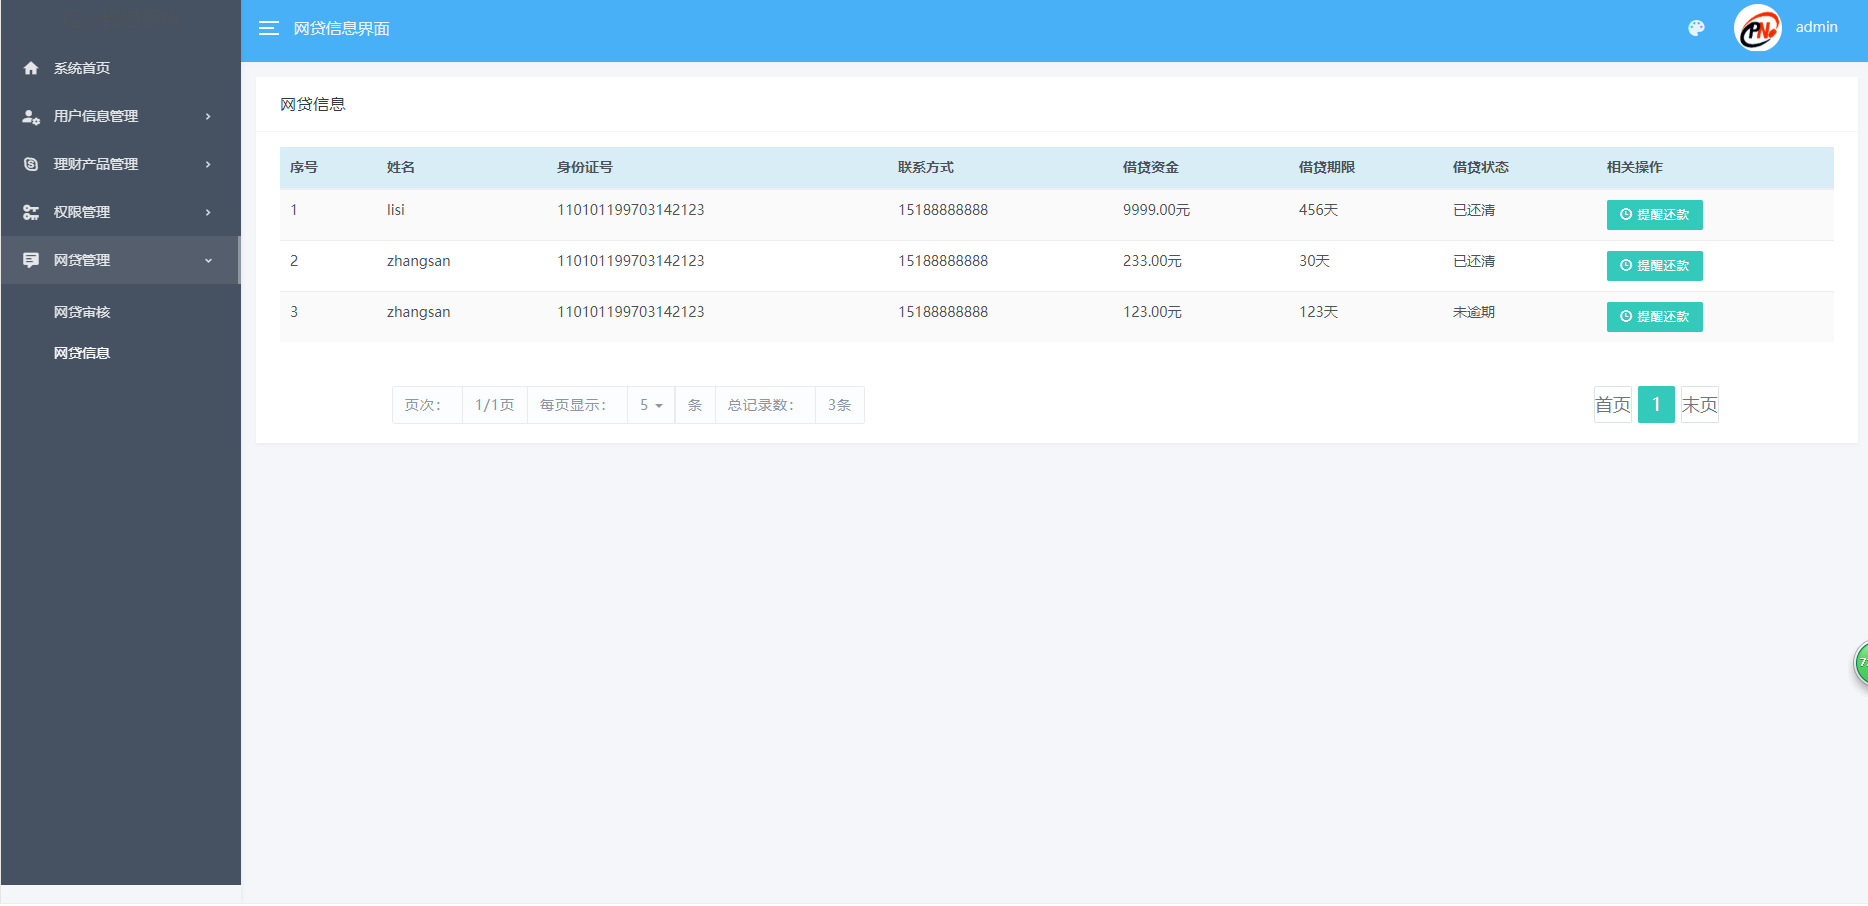Go to 首页 first page link
Screen dimensions: 1868x906
tap(1612, 405)
